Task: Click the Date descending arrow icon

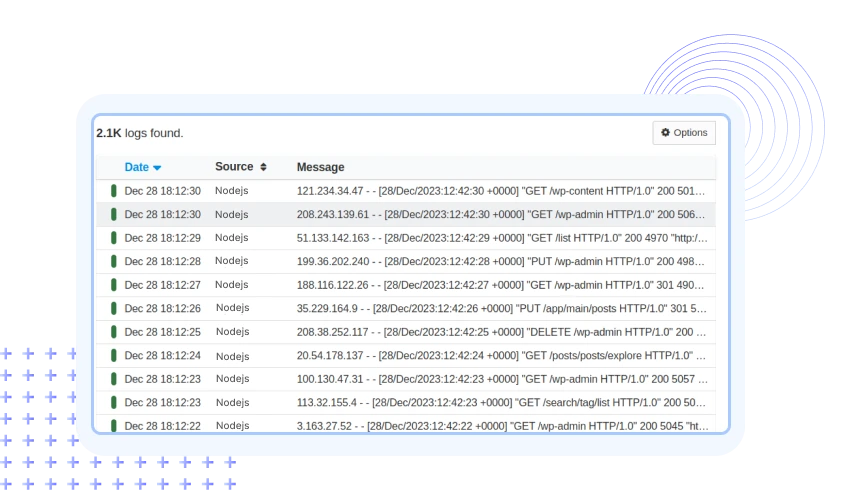Action: tap(157, 168)
